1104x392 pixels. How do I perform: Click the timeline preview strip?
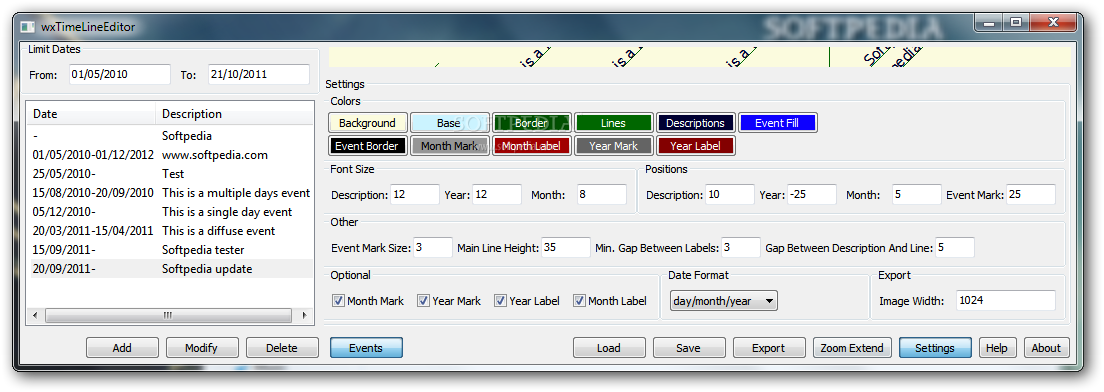click(700, 57)
